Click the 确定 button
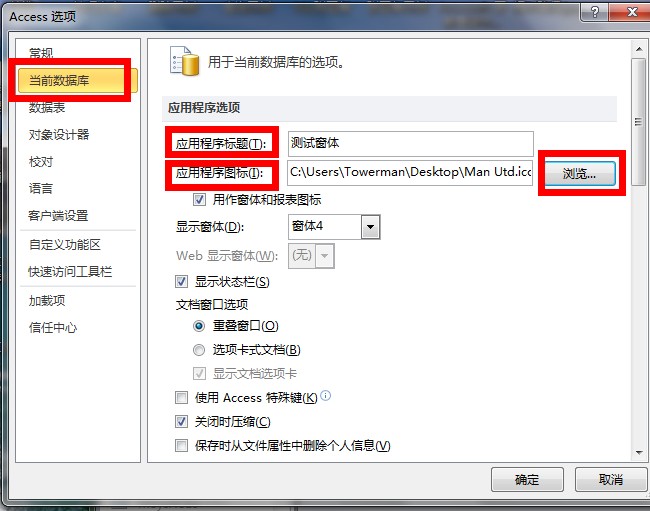Screen dimensions: 650x511 coord(527,480)
